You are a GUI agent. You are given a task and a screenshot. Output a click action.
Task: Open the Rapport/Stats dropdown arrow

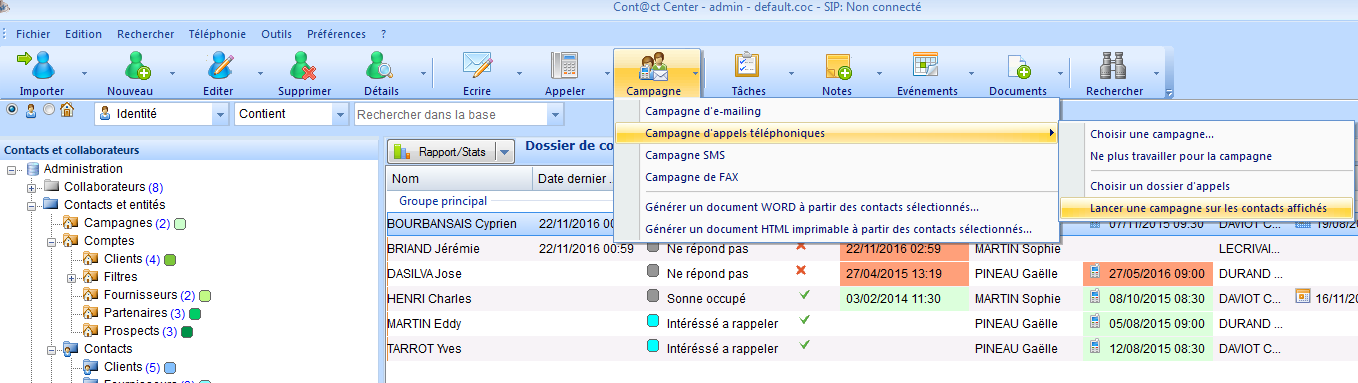(x=505, y=152)
